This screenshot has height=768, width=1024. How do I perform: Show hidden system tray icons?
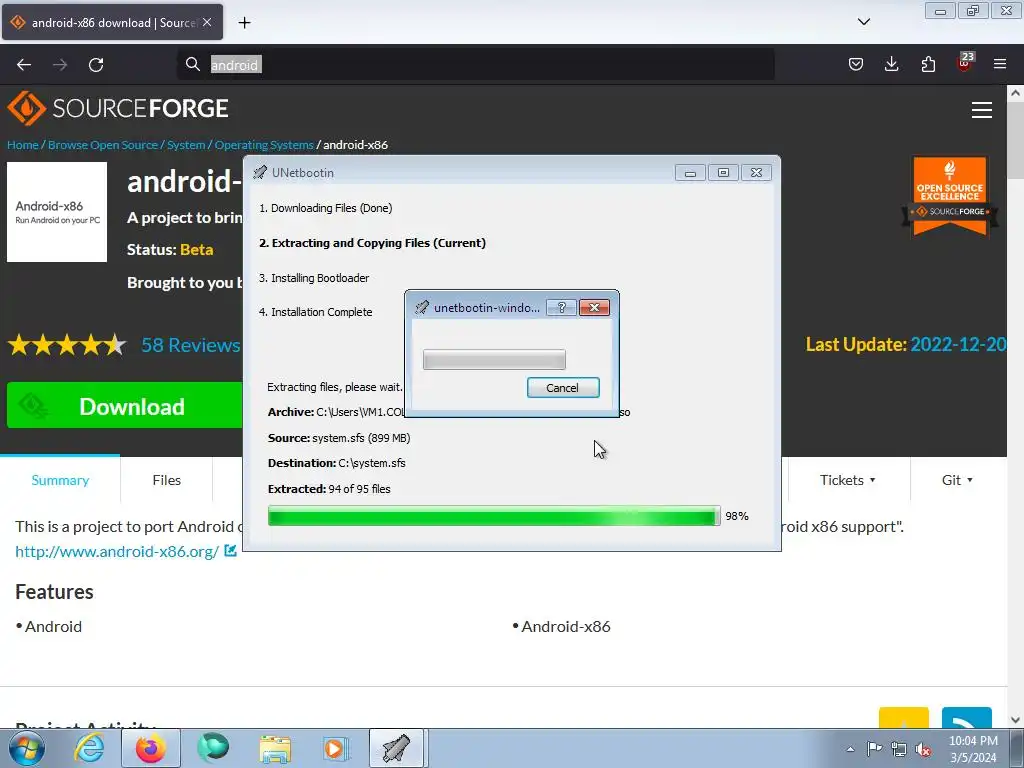(850, 749)
